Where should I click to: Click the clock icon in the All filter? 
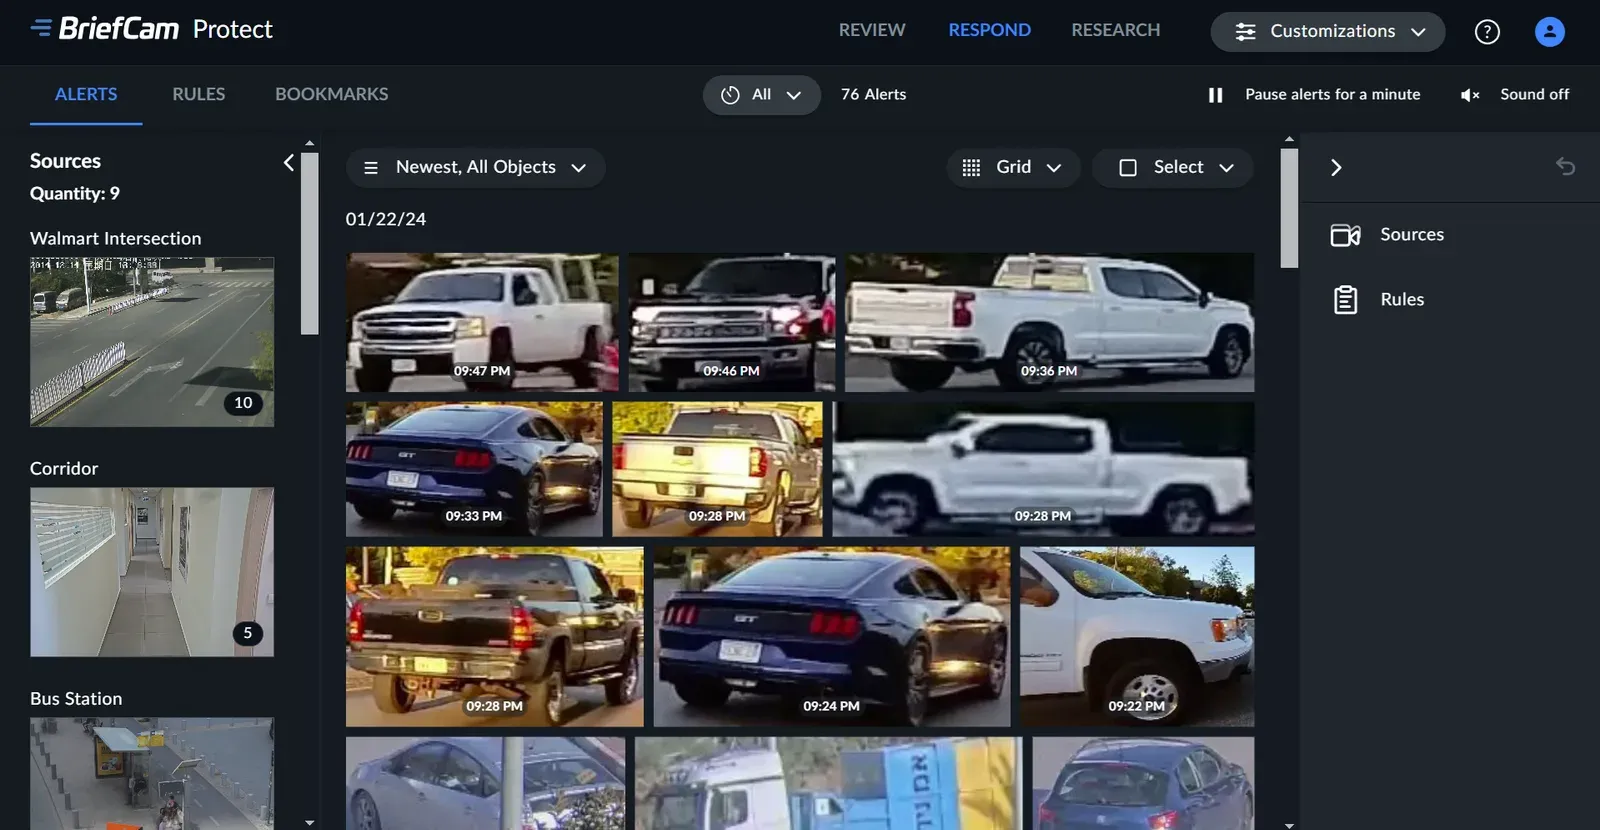point(730,95)
